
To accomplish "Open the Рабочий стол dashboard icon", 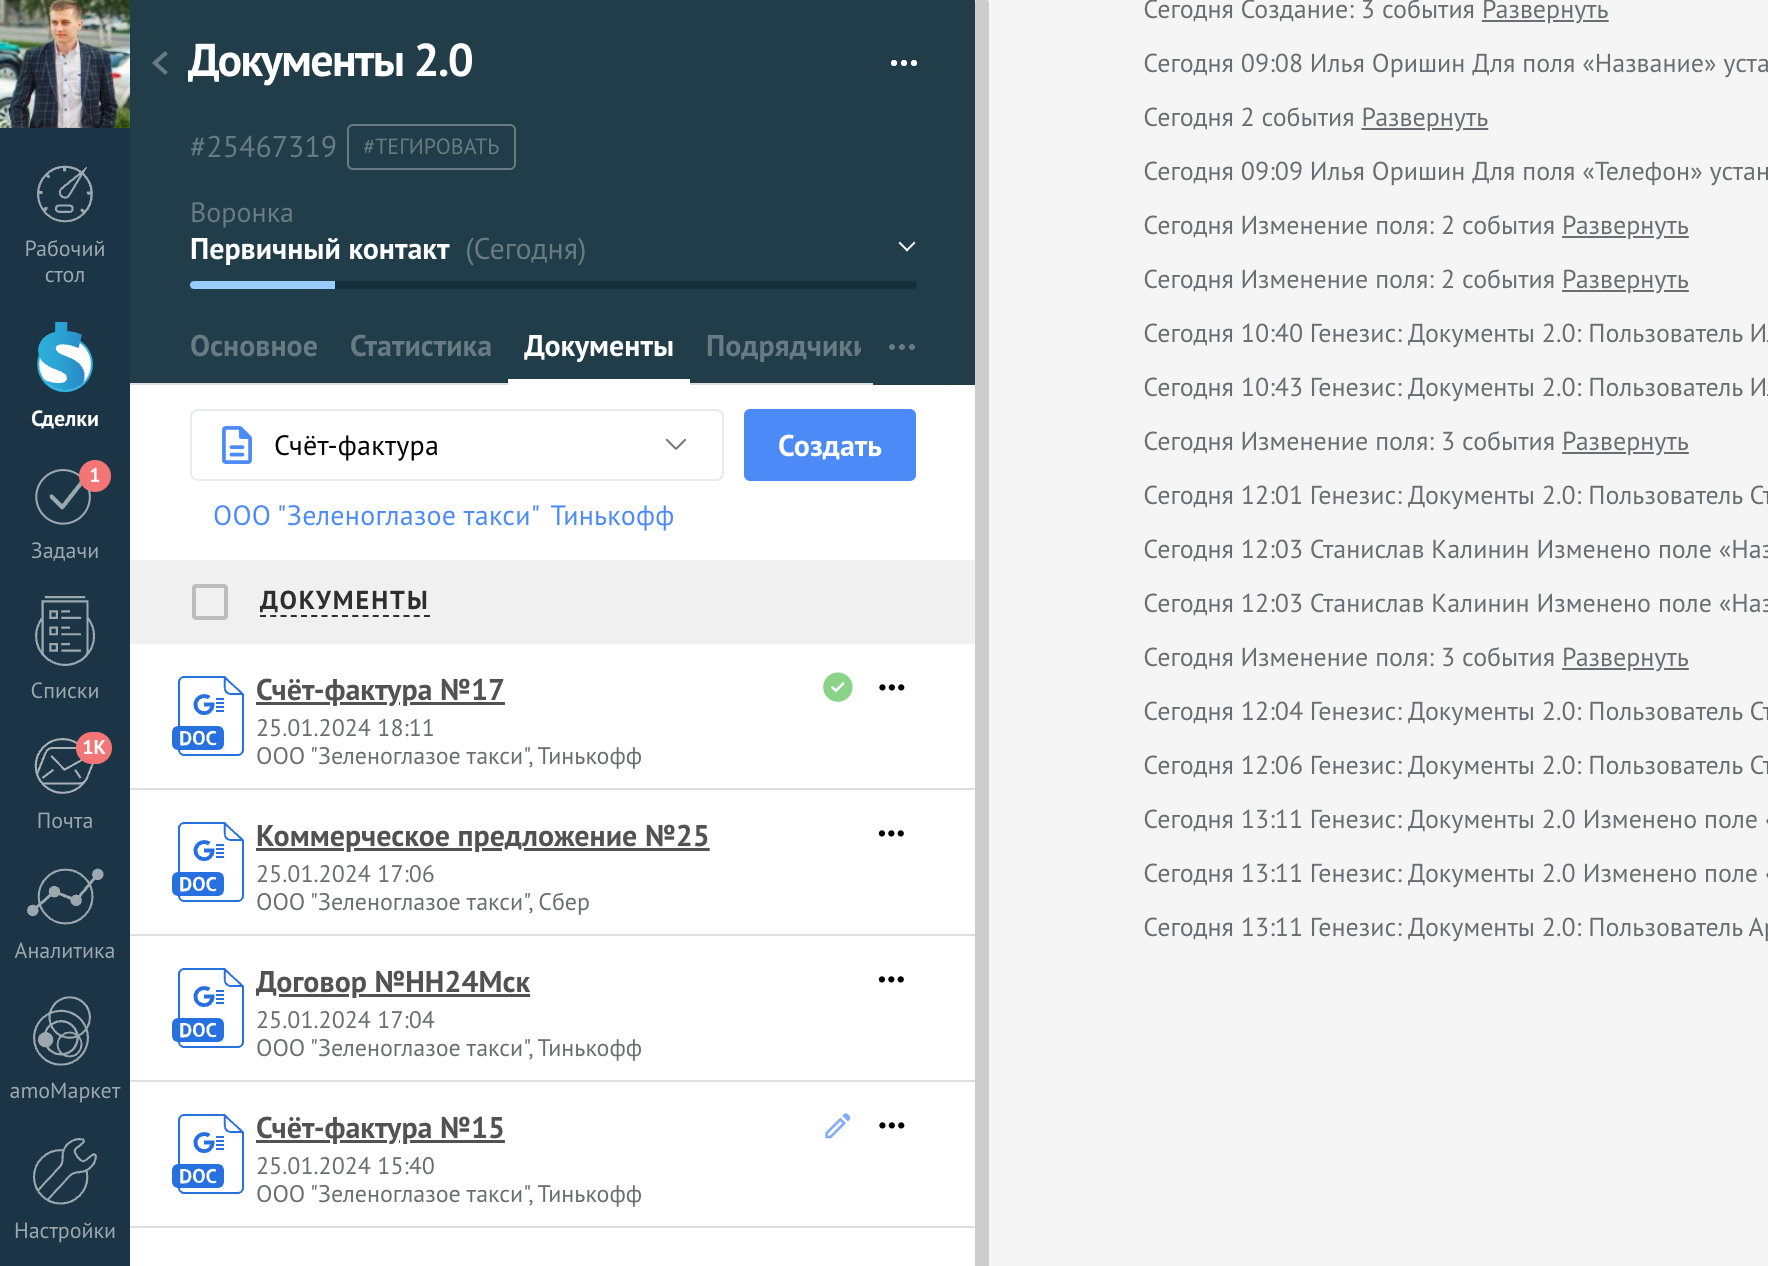I will point(65,195).
